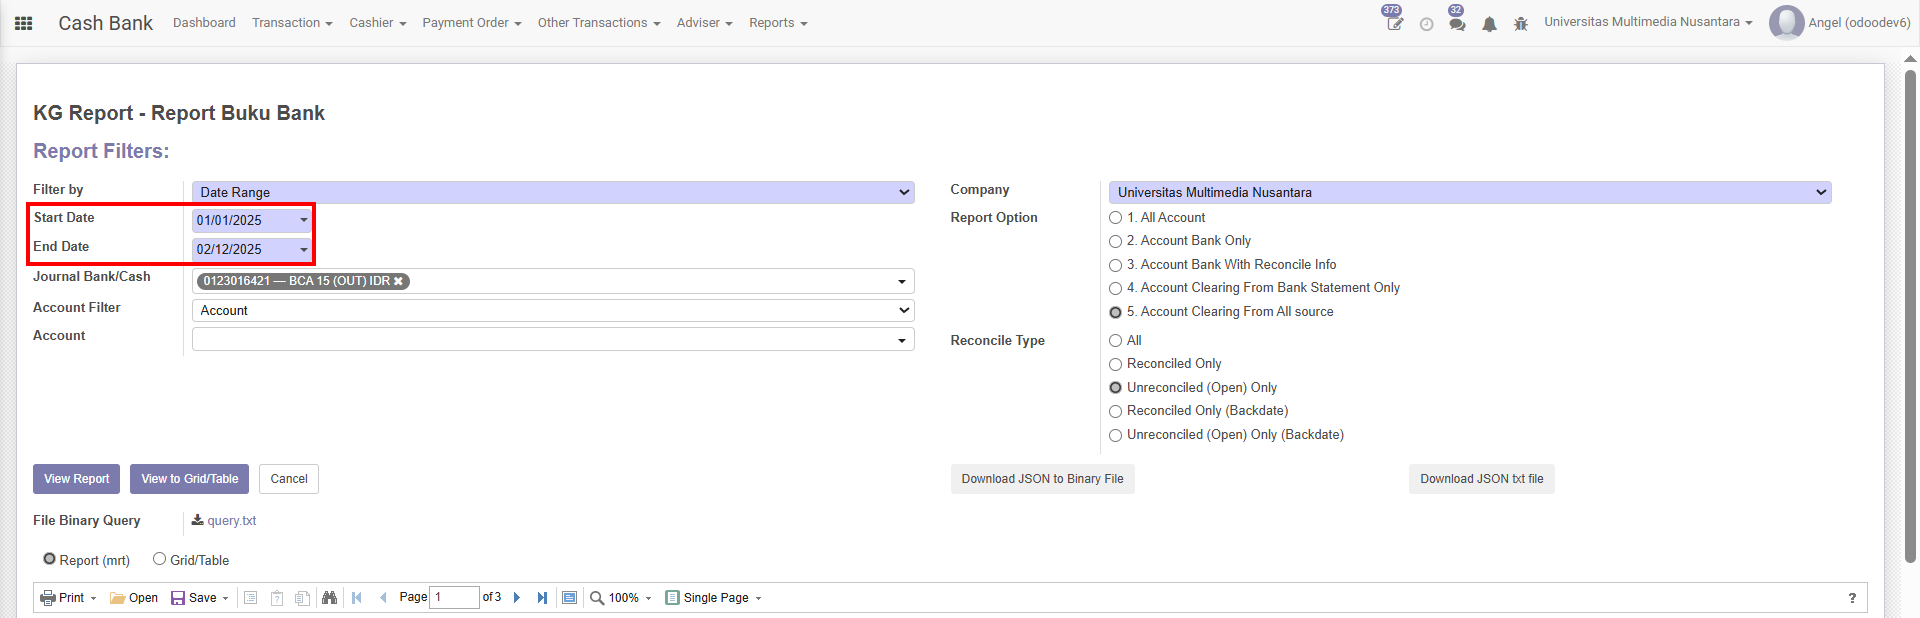The width and height of the screenshot is (1920, 618).
Task: Open the Account Filter dropdown
Action: tap(553, 311)
